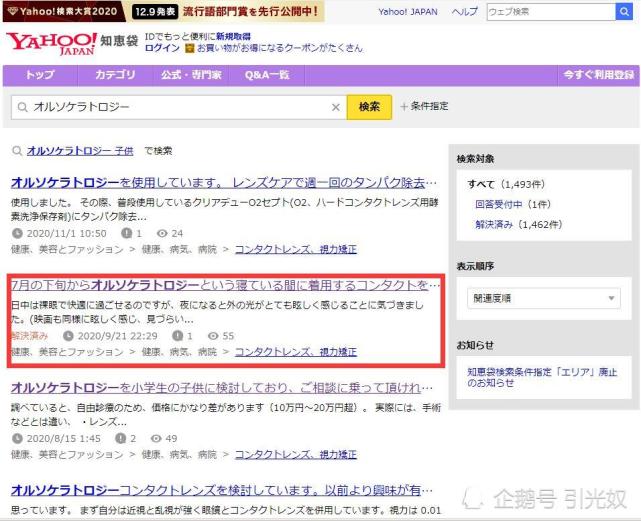This screenshot has width=641, height=521.
Task: Click the magnifier icon next to オルソケラトロジー 子供
Action: click(17, 151)
